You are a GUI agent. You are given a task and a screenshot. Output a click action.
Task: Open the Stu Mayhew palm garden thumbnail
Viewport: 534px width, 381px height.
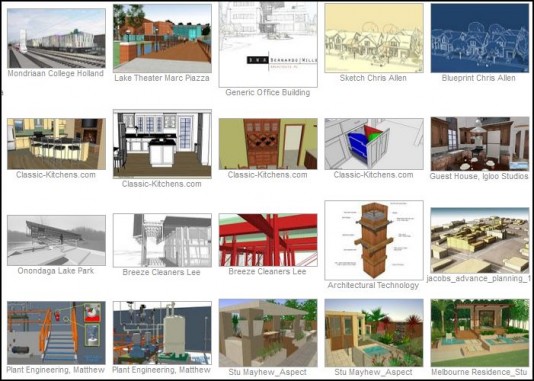(x=374, y=333)
